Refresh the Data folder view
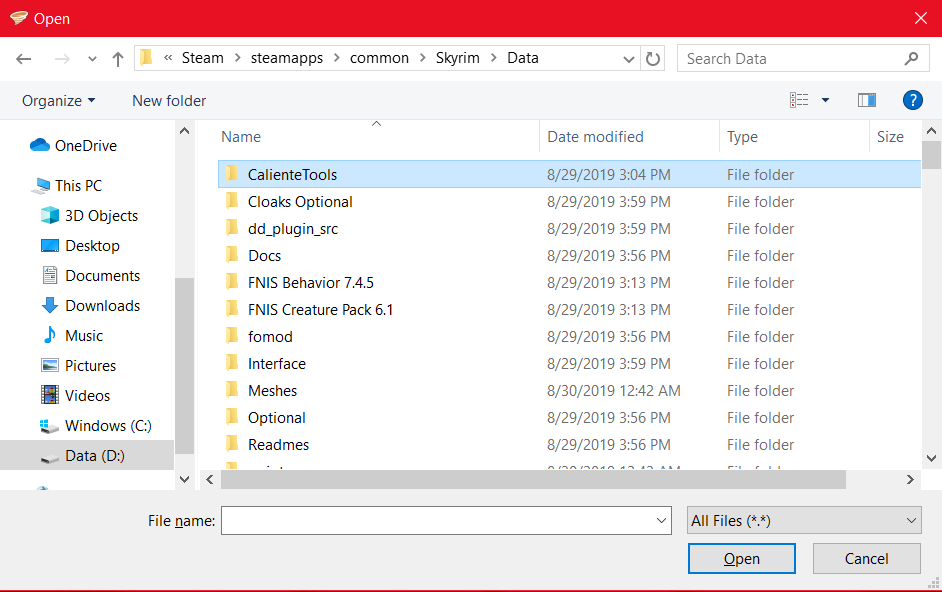Viewport: 942px width, 592px height. click(652, 59)
